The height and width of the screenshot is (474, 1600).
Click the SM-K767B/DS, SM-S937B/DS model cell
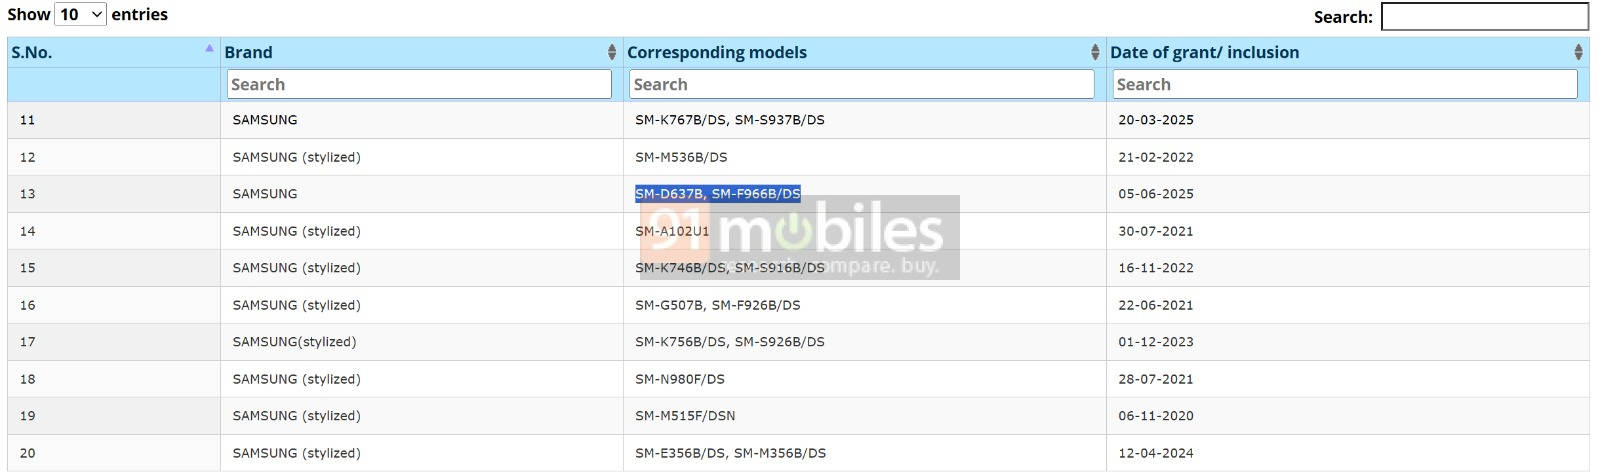[729, 120]
